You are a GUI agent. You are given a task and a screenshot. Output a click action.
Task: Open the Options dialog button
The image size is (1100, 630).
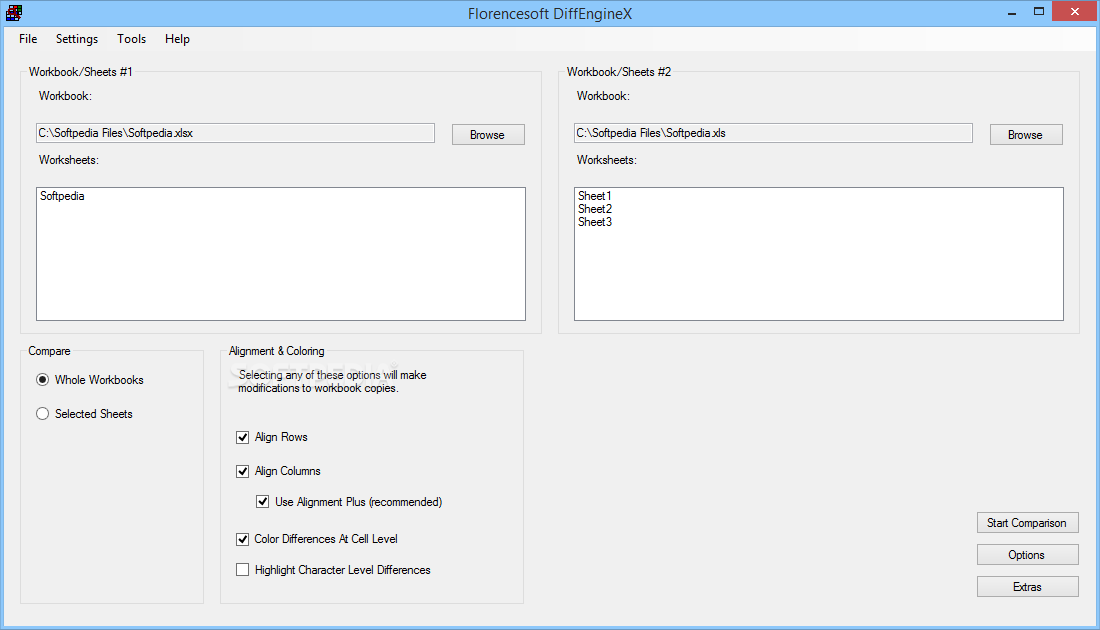tap(1028, 555)
